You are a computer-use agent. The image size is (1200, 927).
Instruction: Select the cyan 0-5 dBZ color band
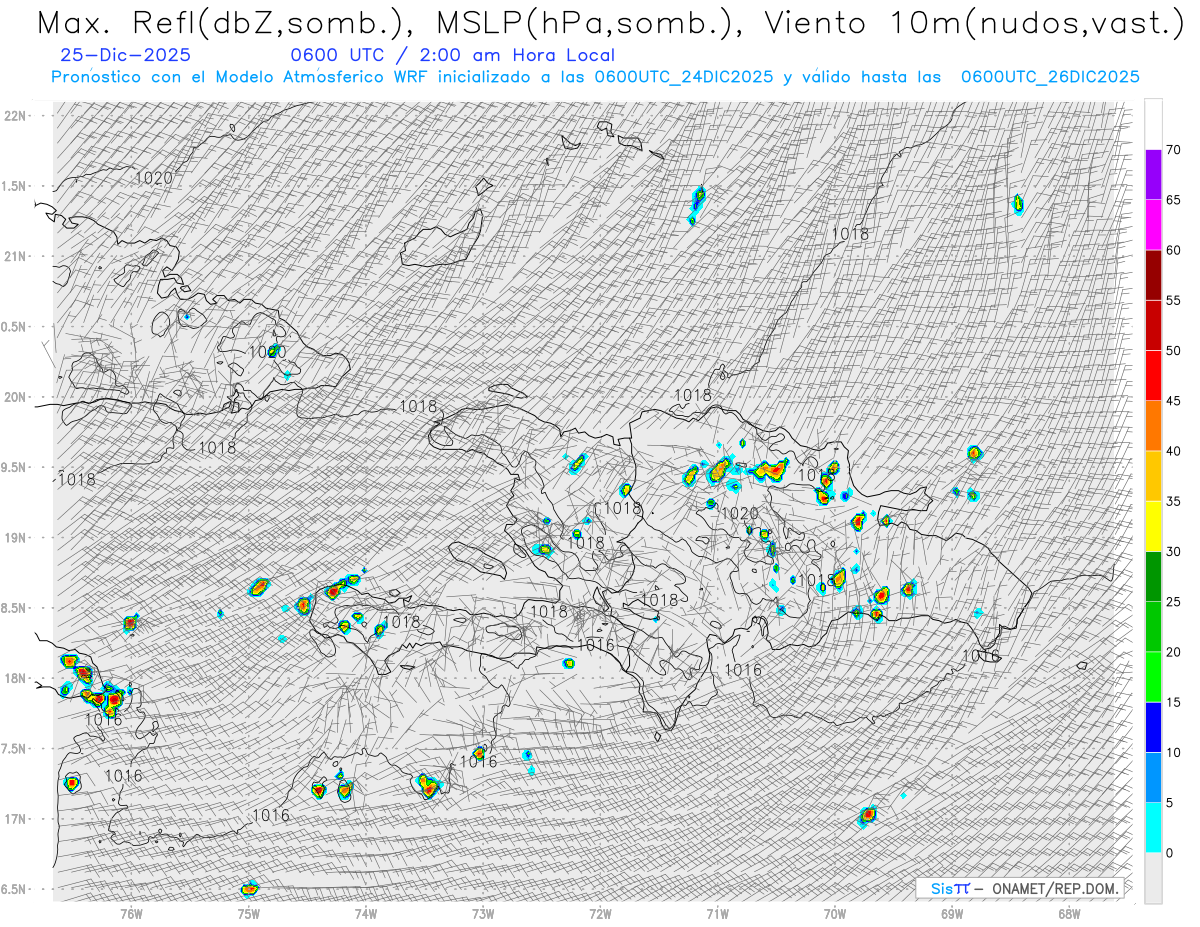coord(1153,827)
